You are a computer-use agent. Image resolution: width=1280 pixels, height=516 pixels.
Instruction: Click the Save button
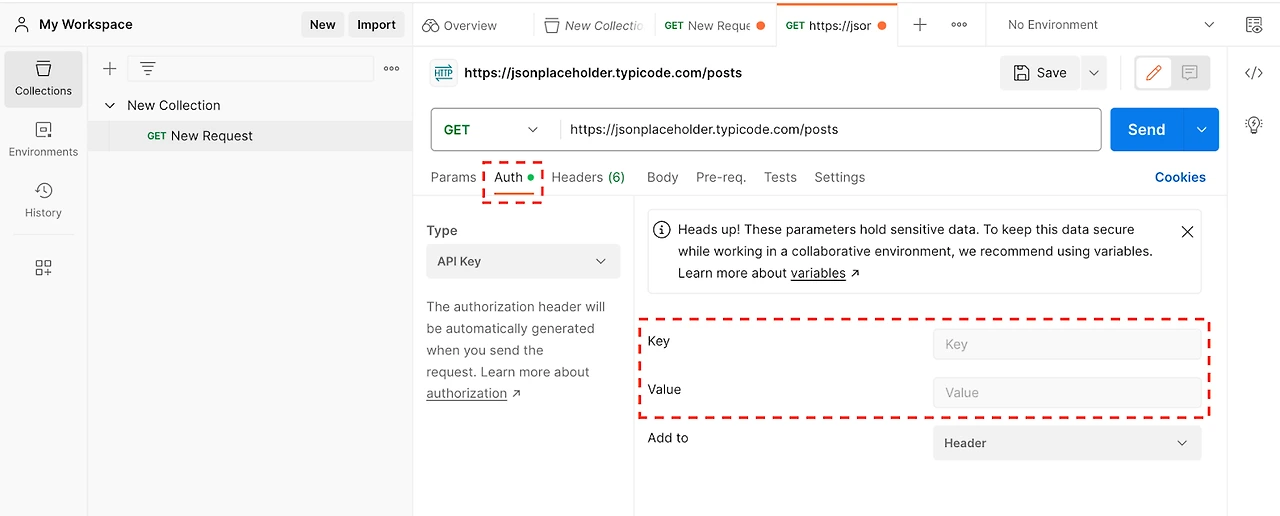pos(1040,73)
